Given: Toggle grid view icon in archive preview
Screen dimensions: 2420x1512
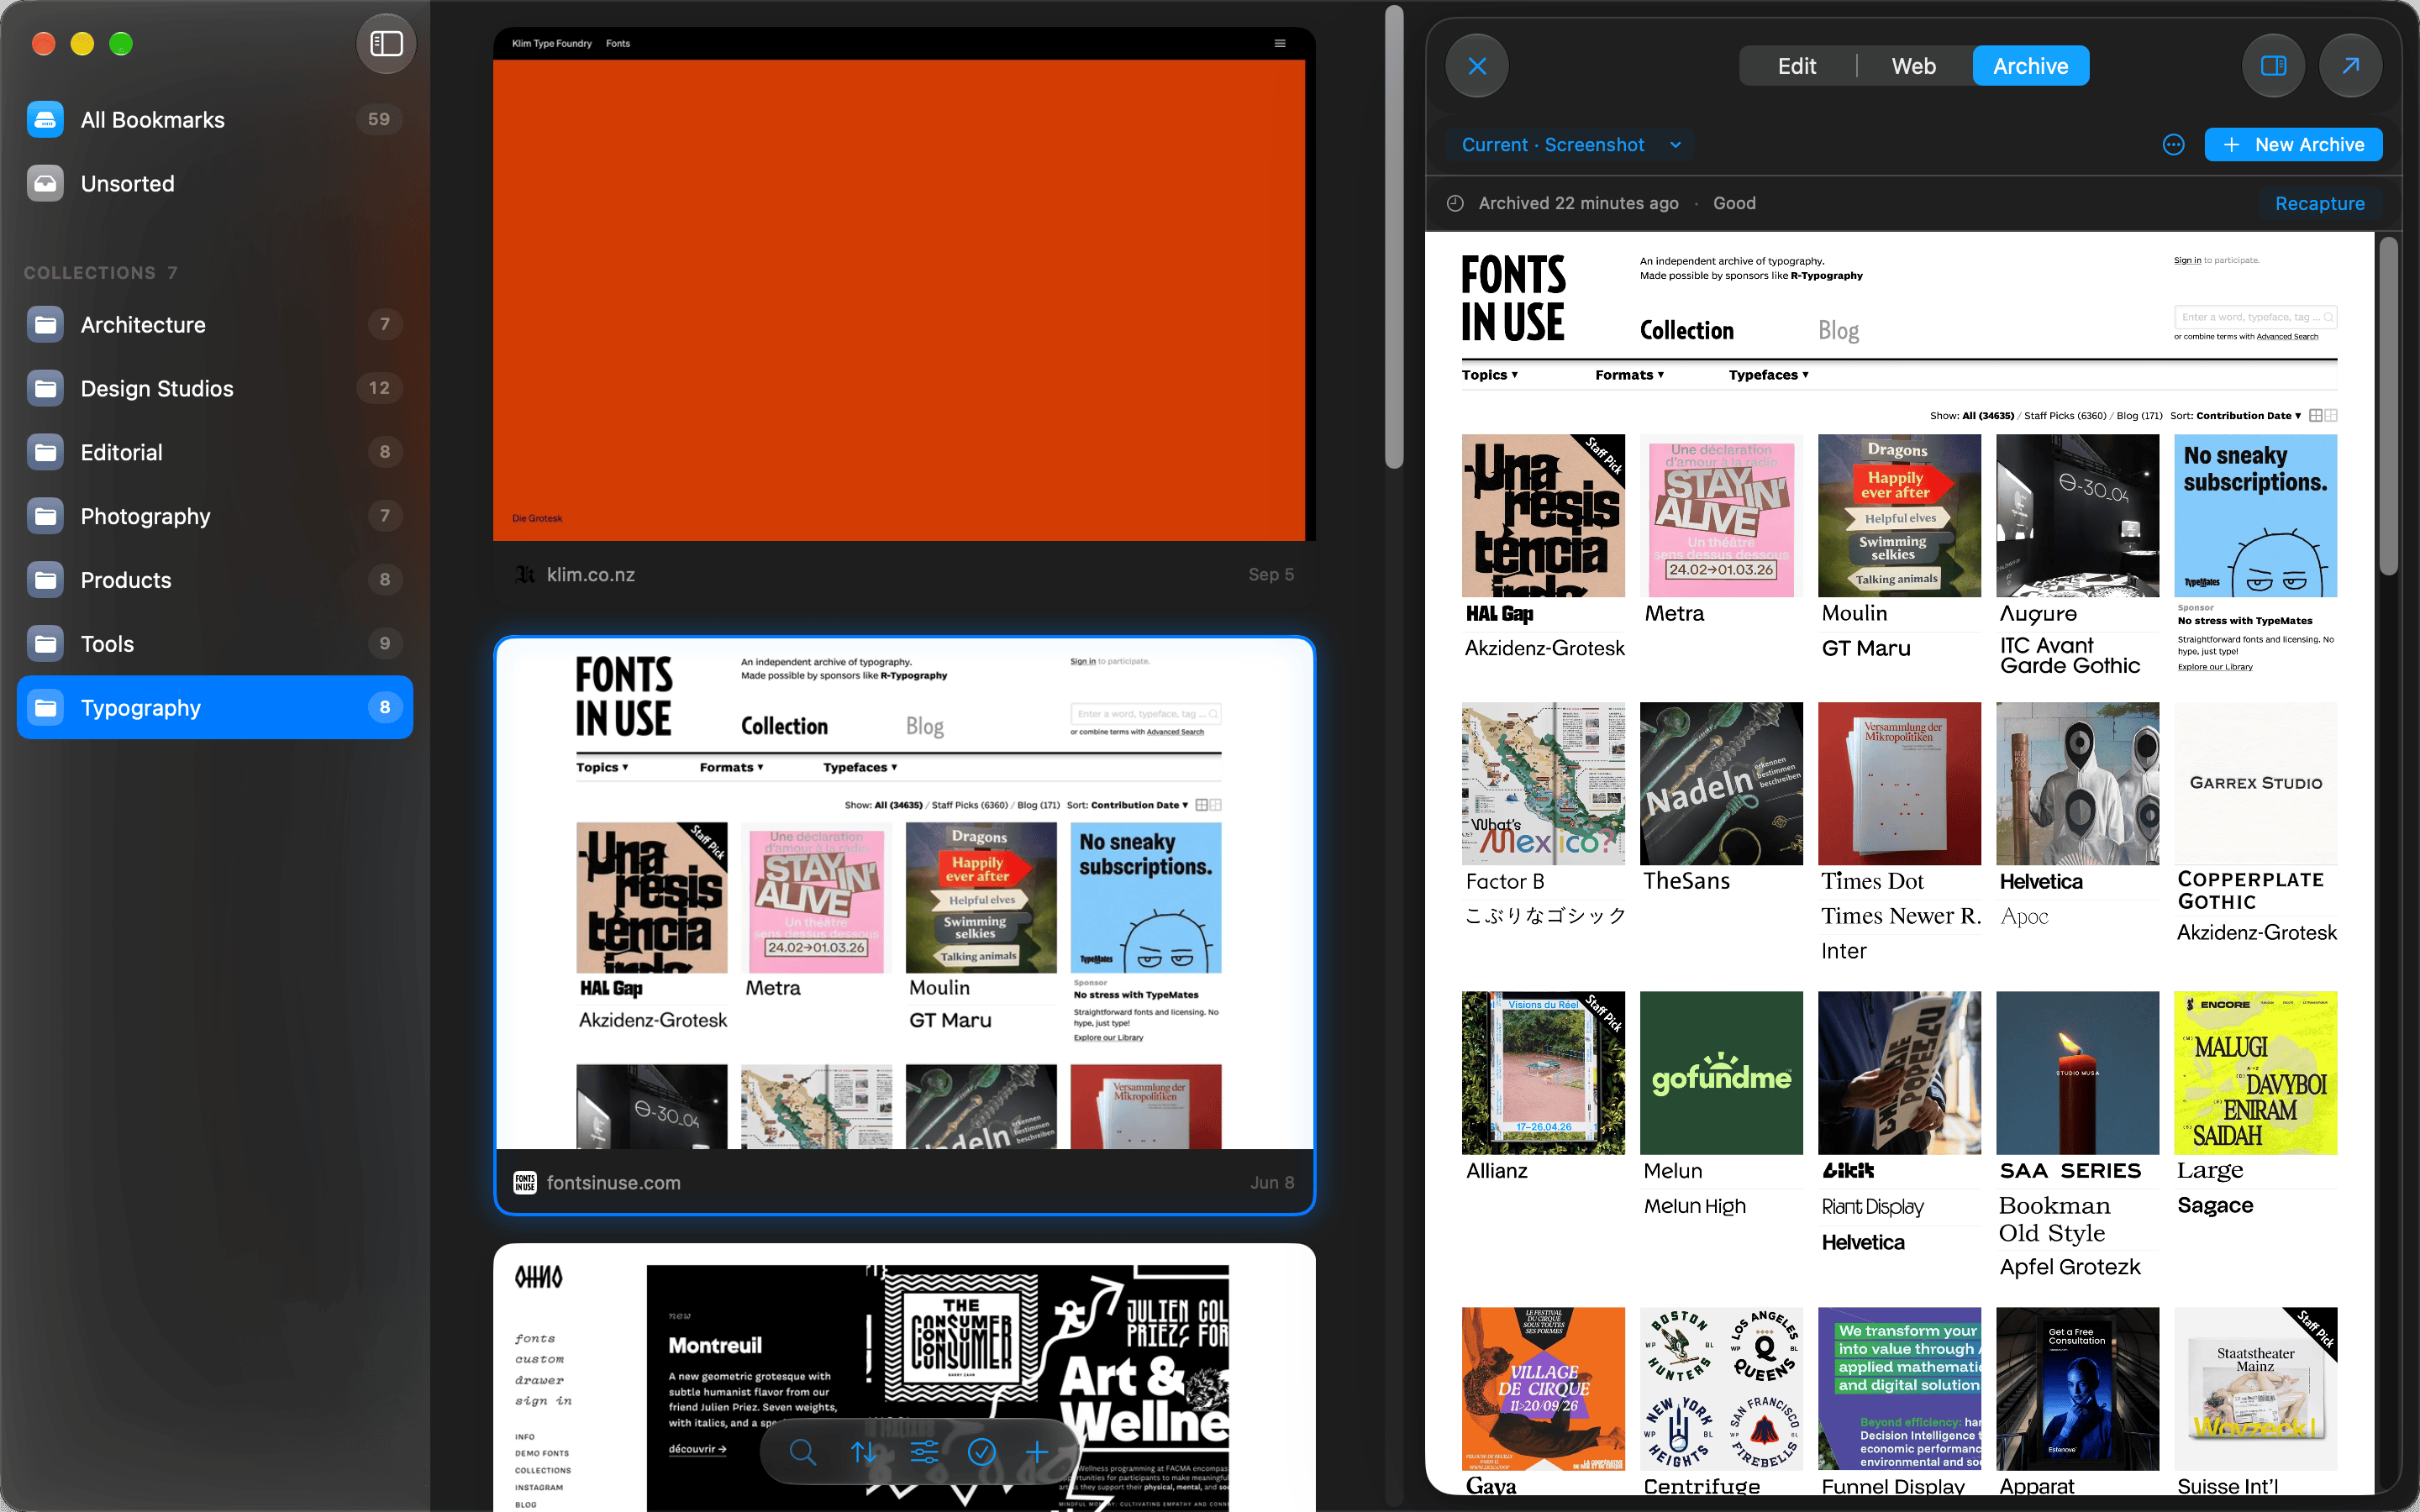Looking at the screenshot, I should [x=2316, y=415].
